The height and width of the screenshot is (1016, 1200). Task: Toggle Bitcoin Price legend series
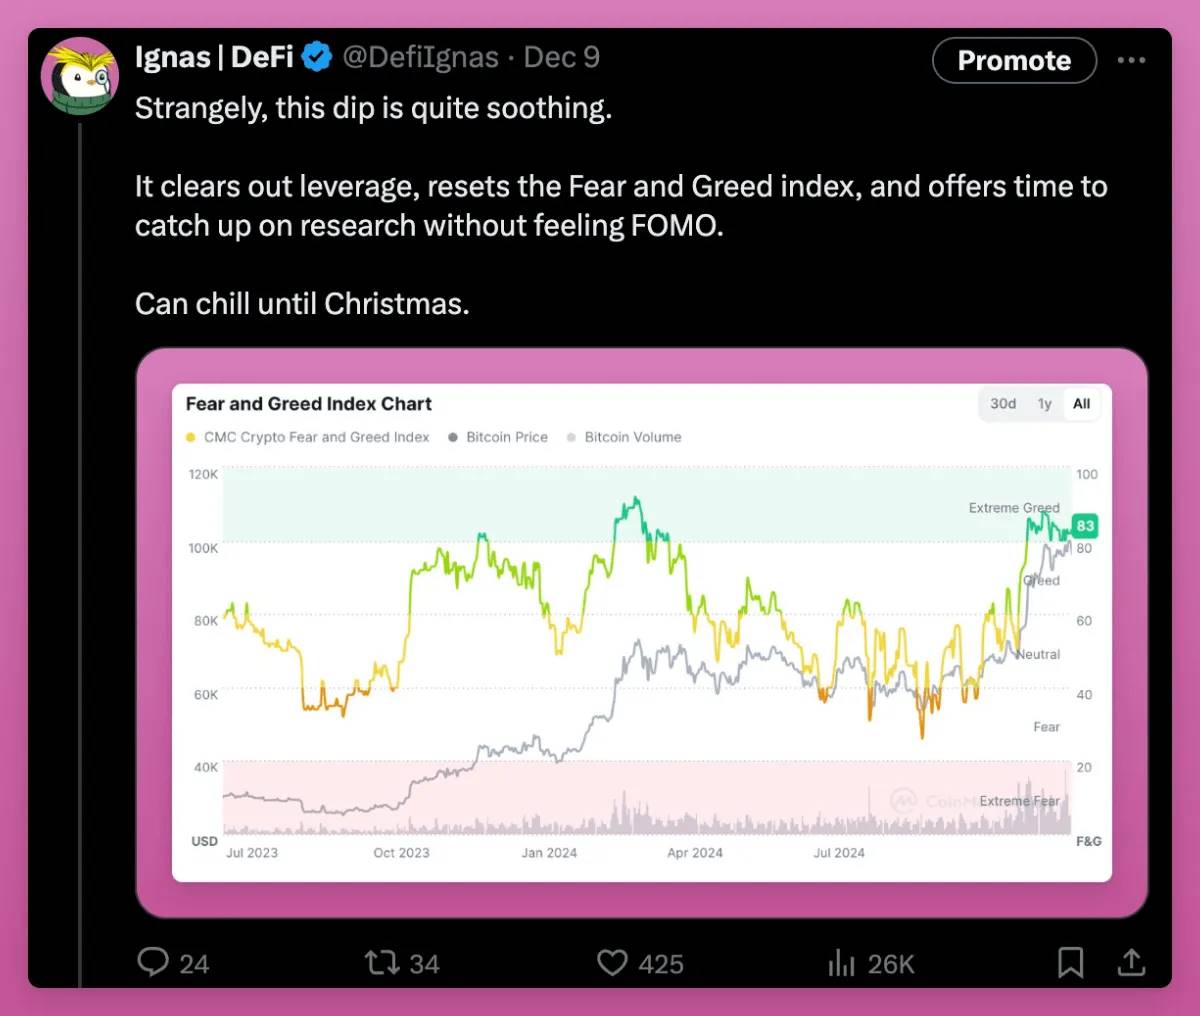coord(498,437)
